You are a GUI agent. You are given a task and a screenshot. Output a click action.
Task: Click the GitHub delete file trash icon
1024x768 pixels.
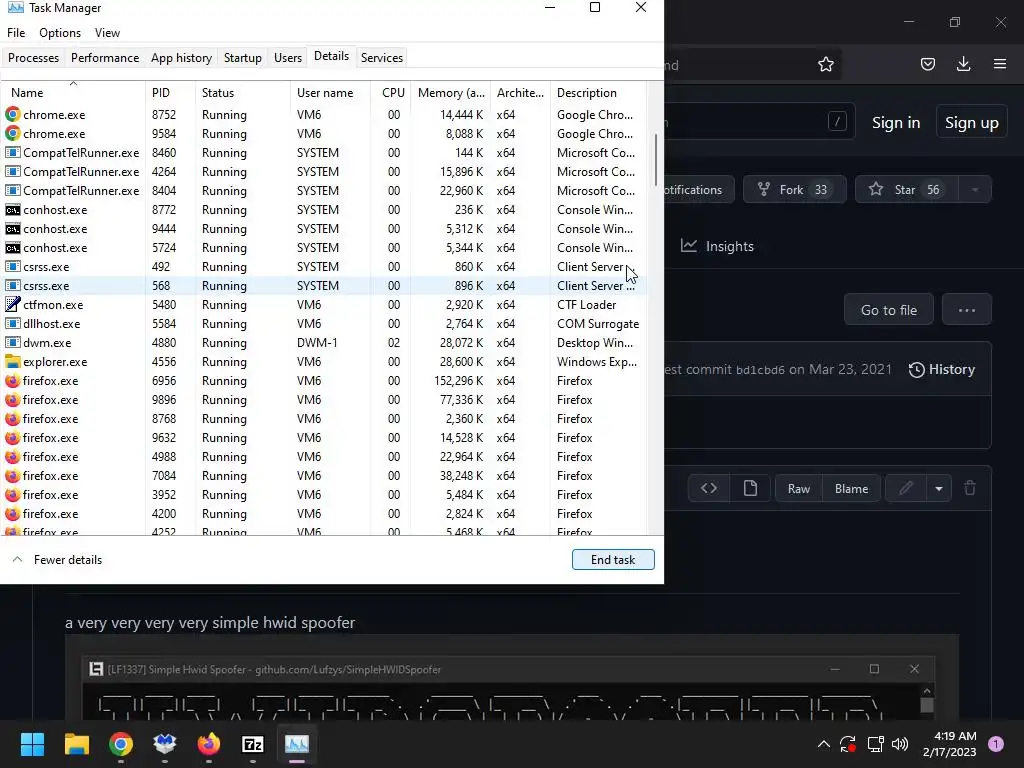pos(970,488)
